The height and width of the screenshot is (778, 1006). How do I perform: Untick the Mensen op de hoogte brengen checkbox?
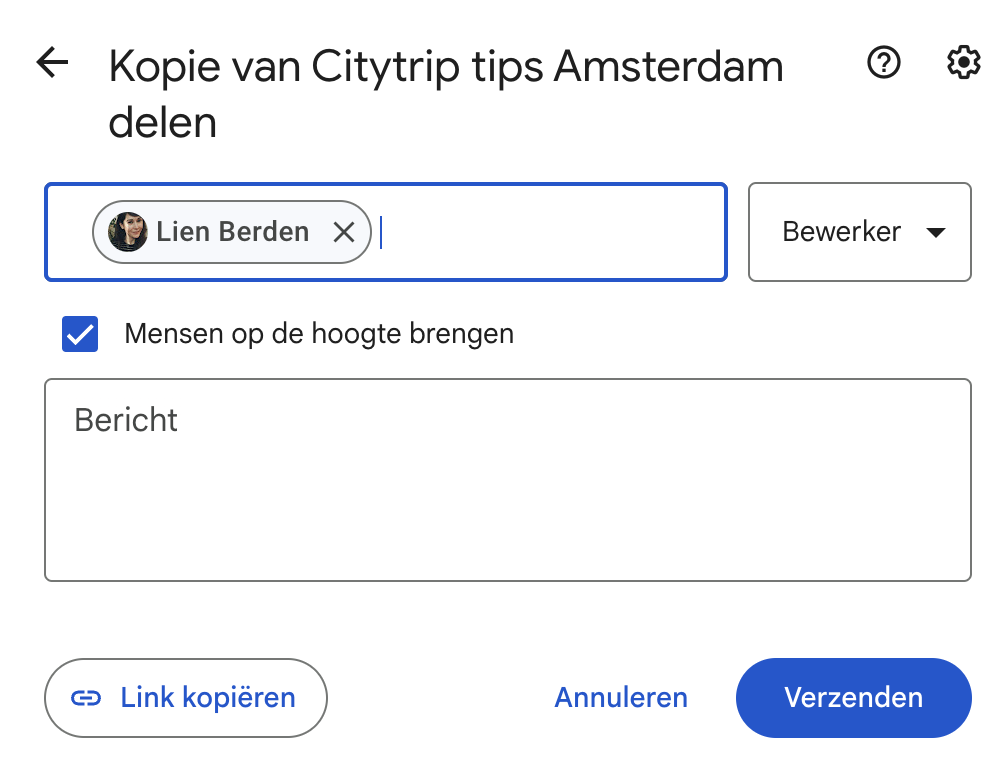(x=80, y=334)
